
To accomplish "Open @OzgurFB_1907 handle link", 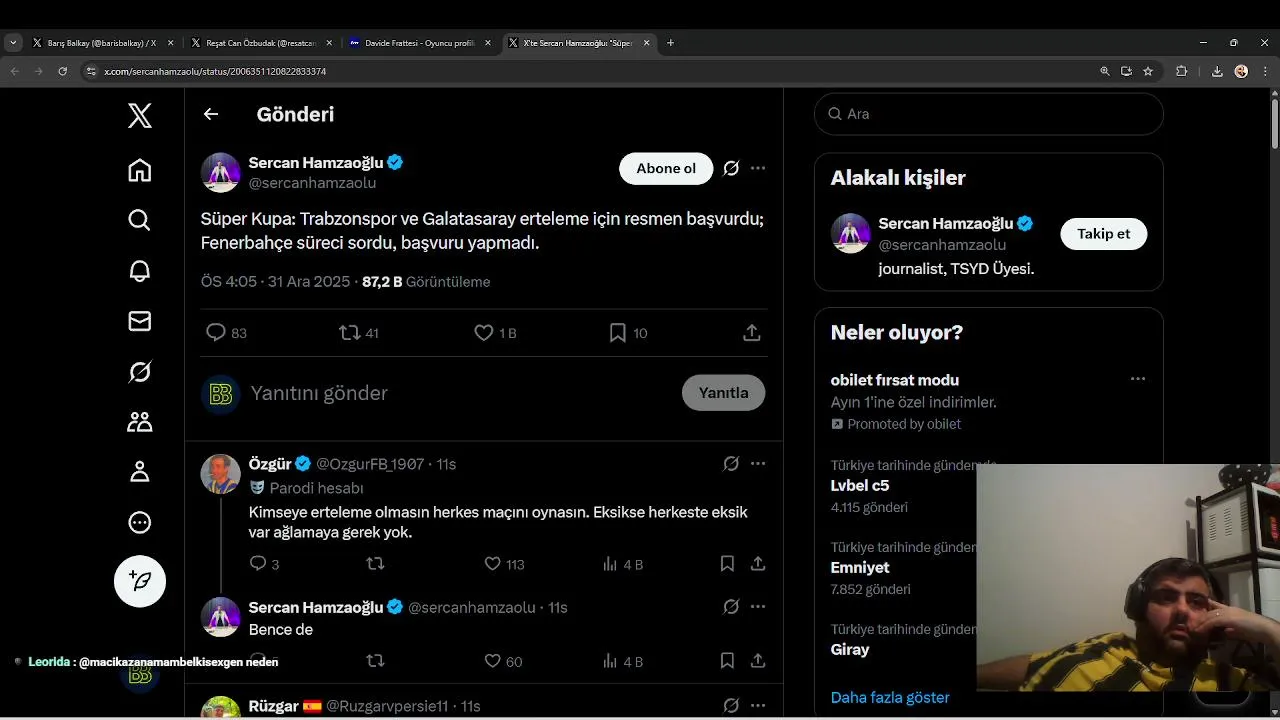I will click(x=370, y=464).
